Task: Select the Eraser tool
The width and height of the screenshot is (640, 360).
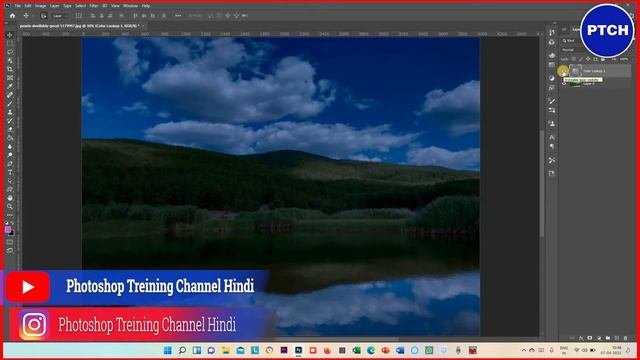Action: (10, 129)
